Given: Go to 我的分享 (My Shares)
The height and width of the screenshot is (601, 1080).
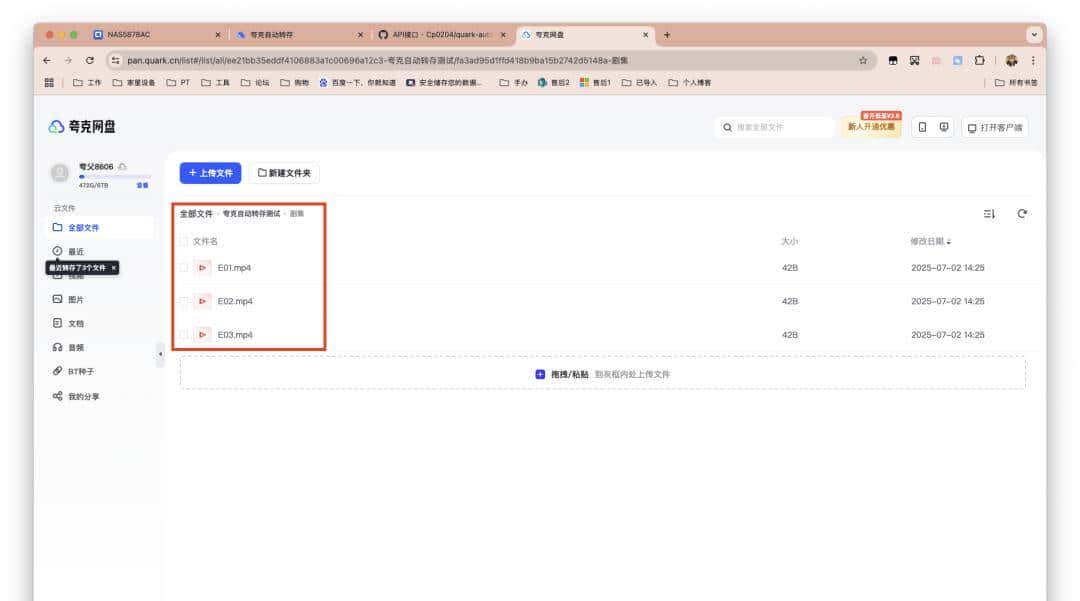Looking at the screenshot, I should coord(83,396).
